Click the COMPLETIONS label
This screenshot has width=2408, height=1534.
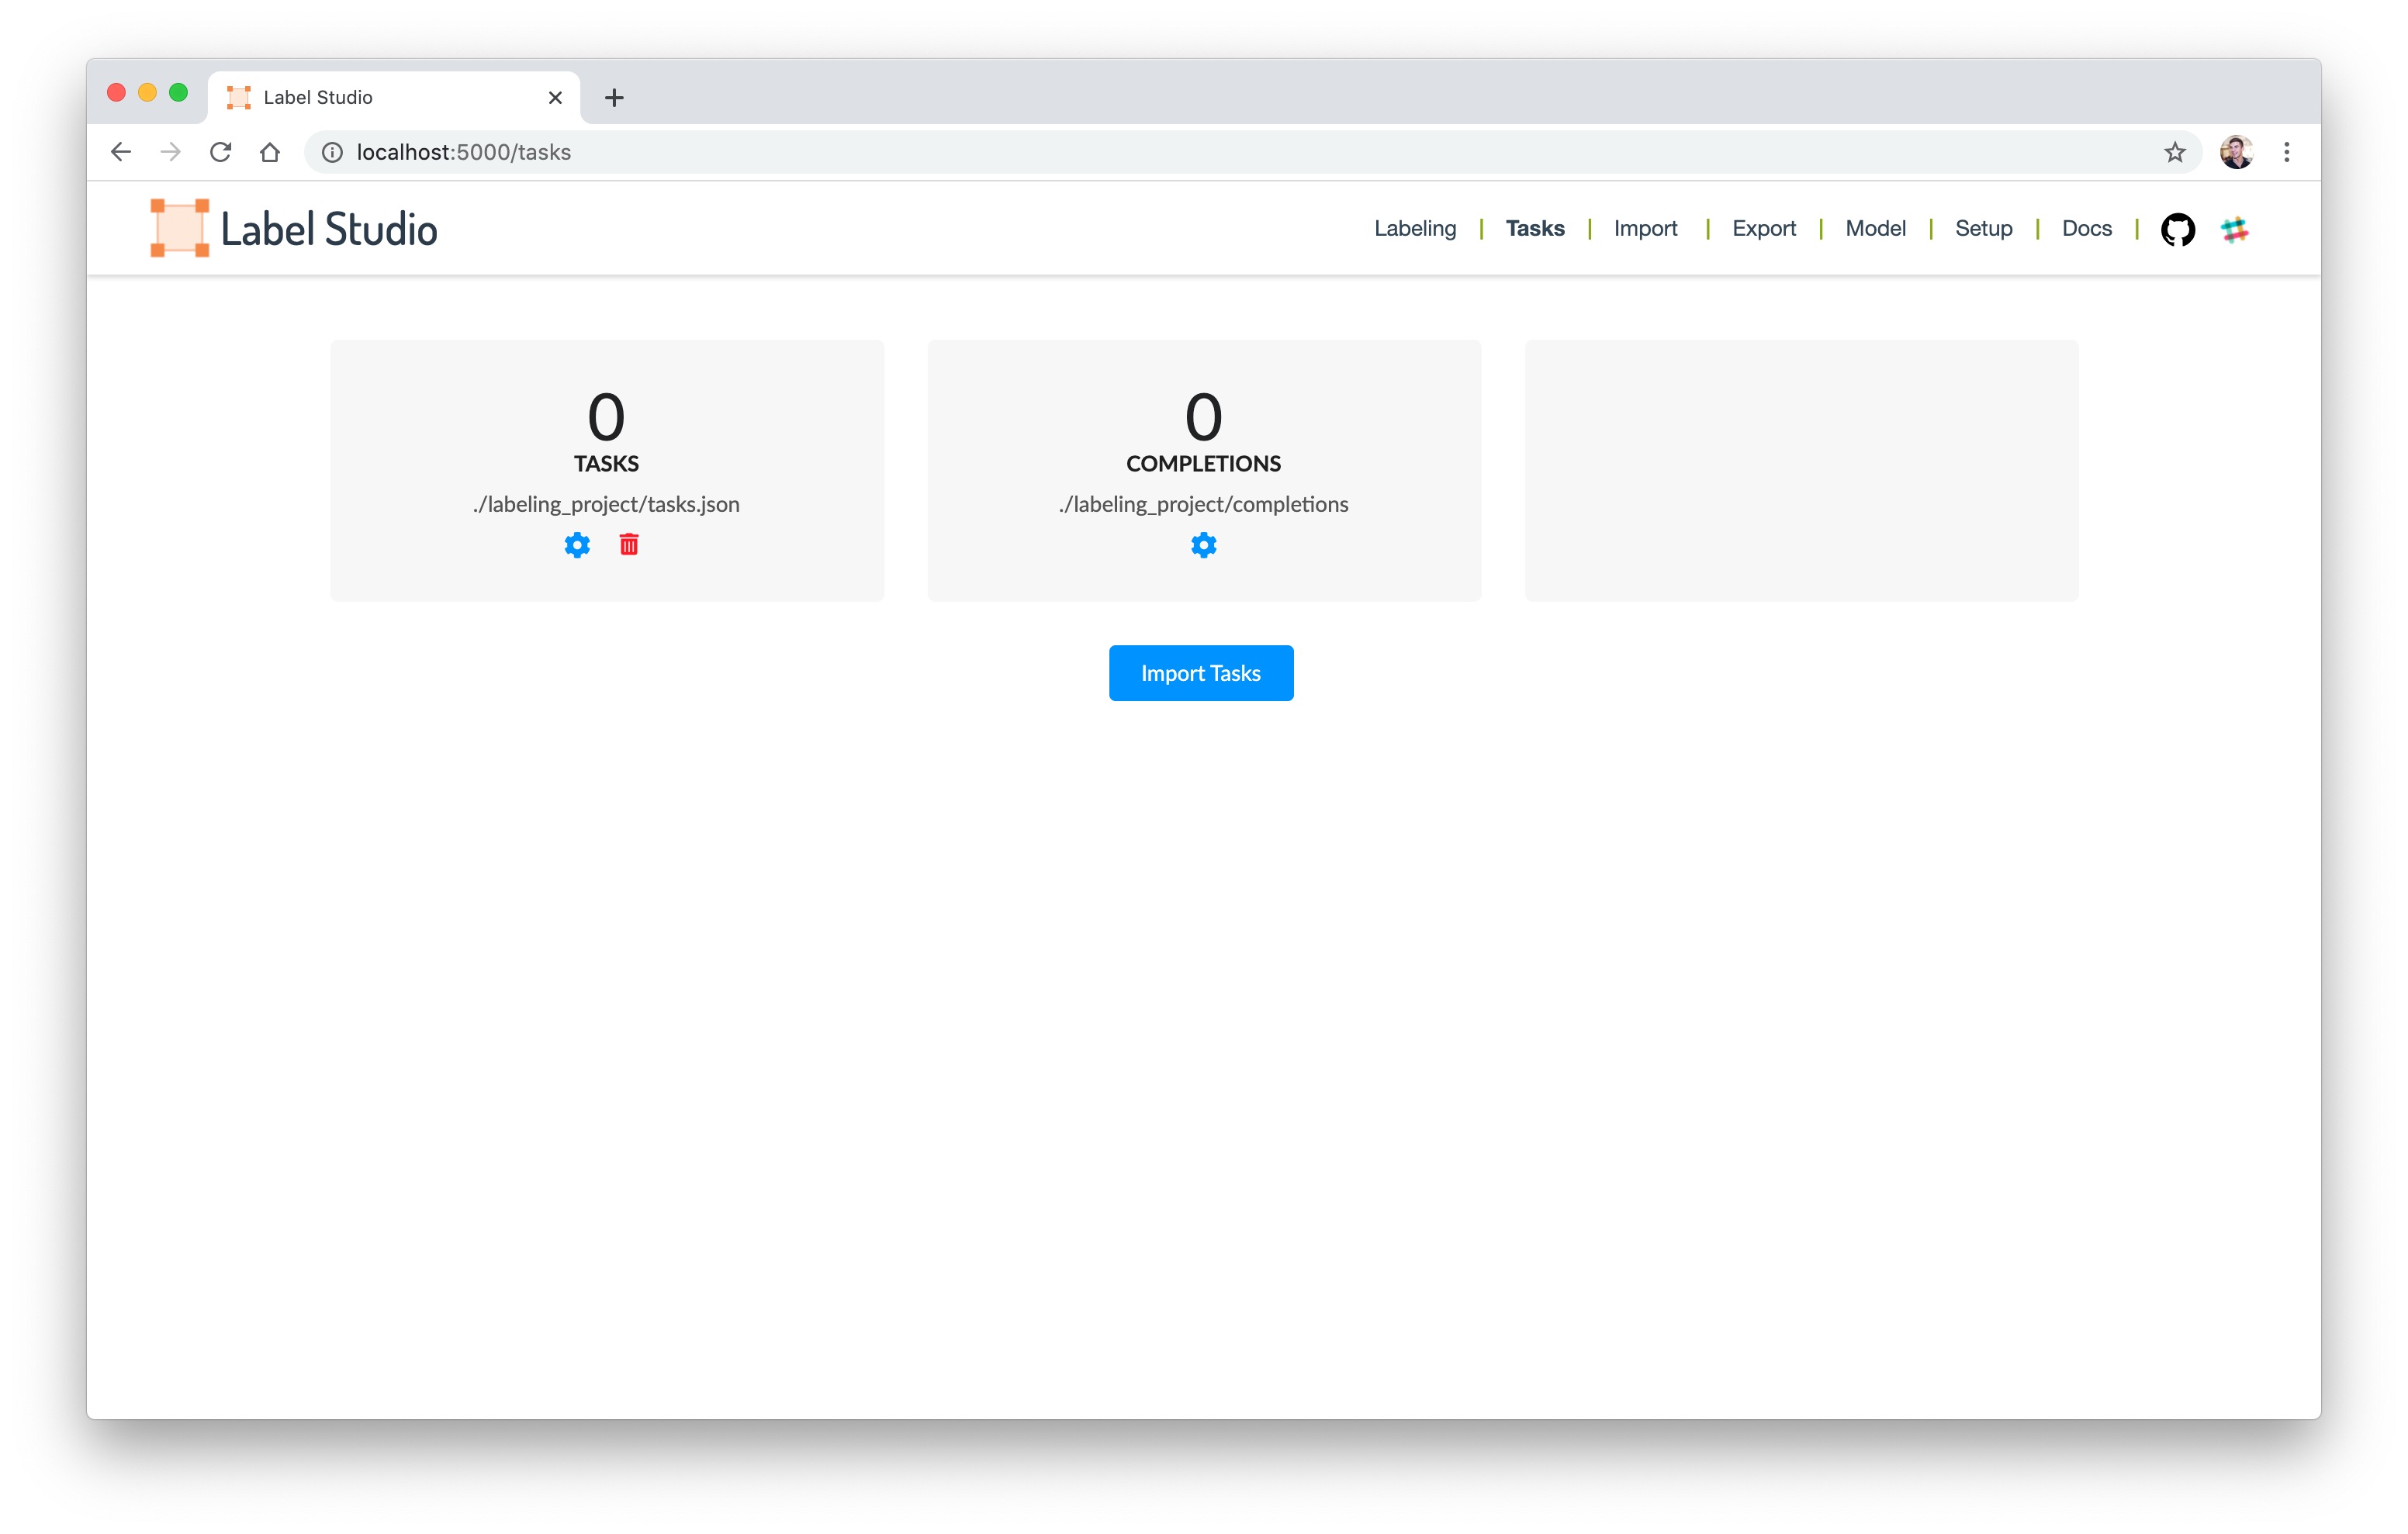[1204, 464]
